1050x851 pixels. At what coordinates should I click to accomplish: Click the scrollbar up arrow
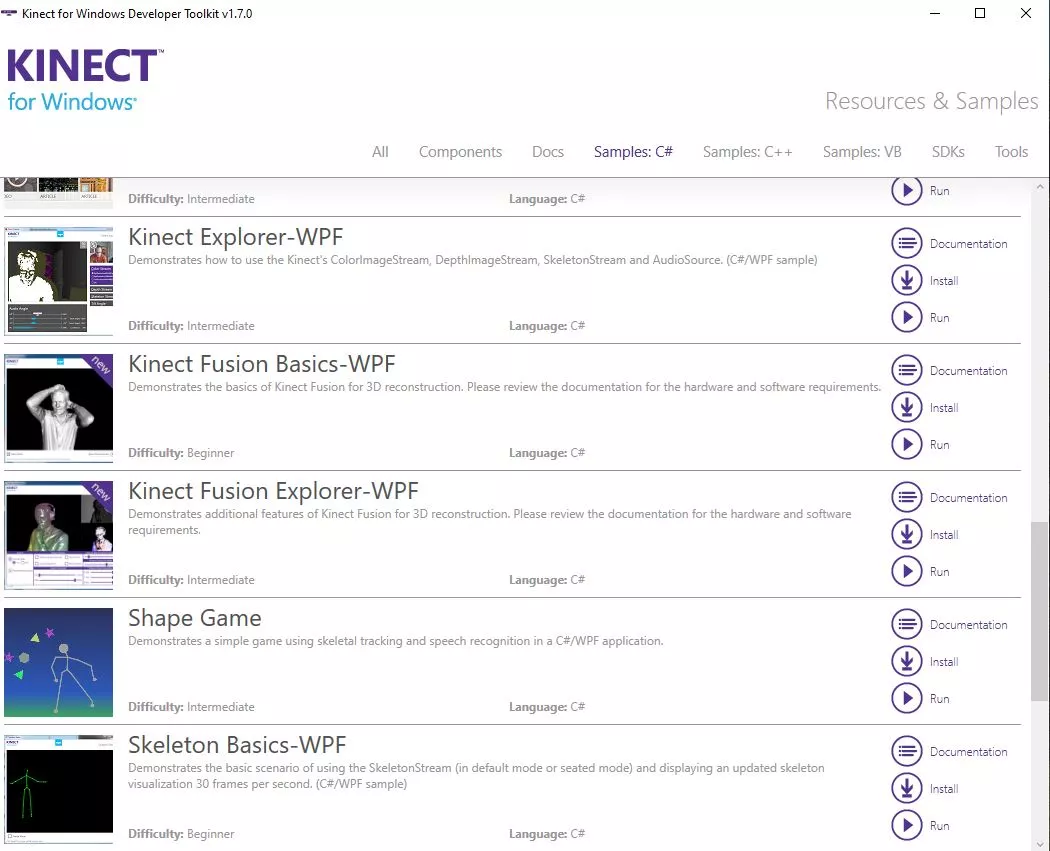(1040, 187)
